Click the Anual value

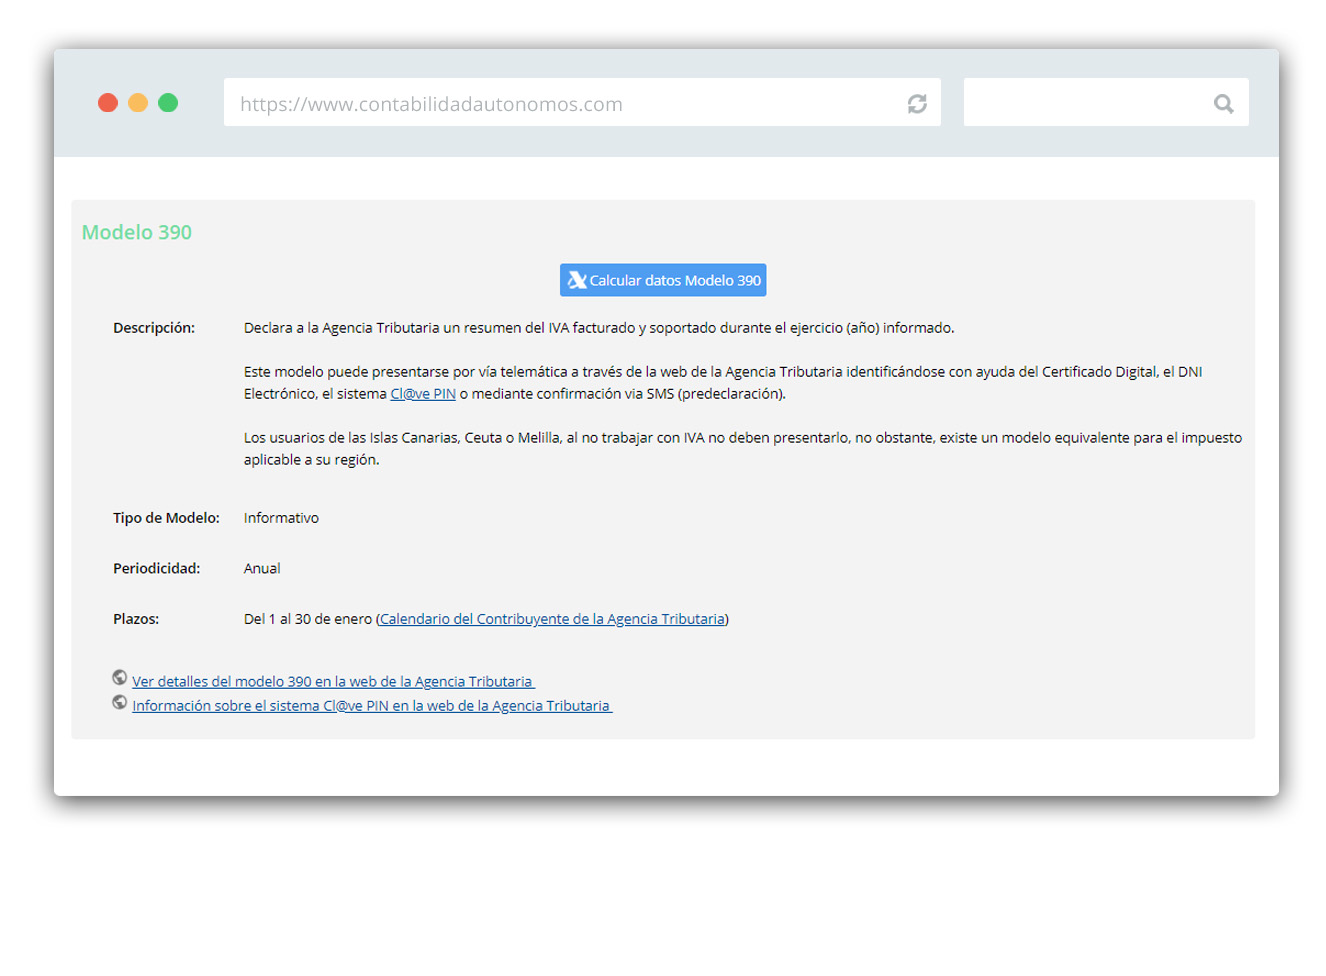click(x=262, y=569)
